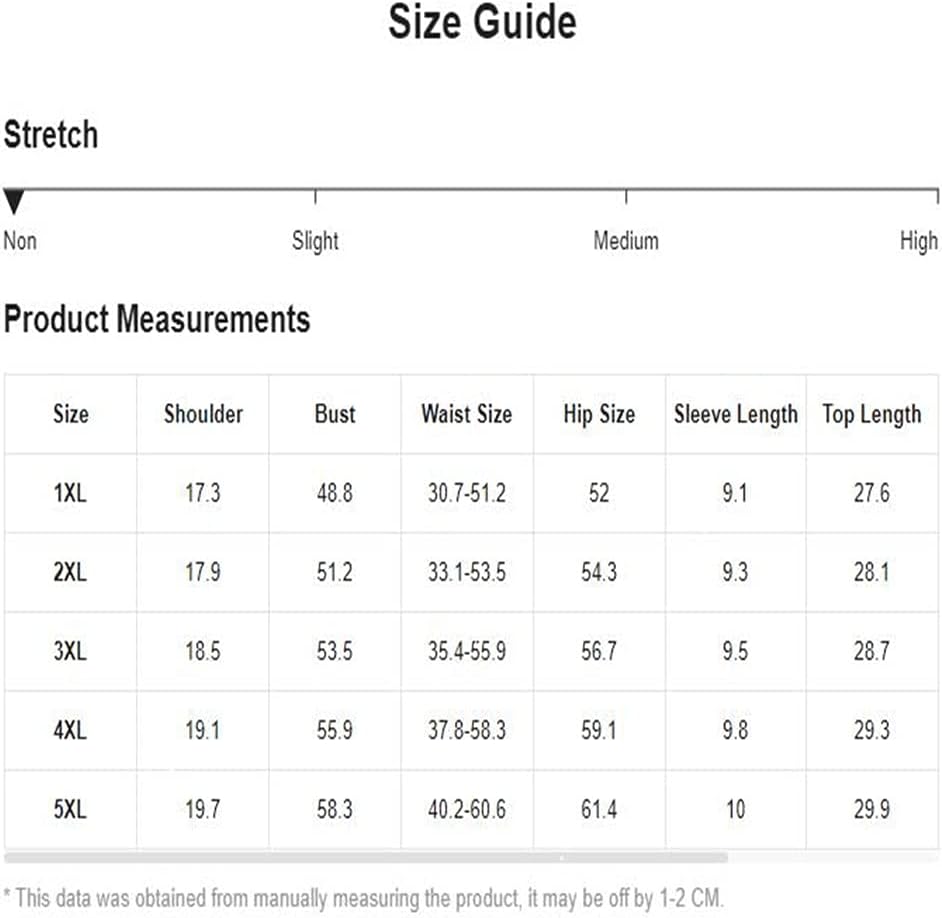
Task: Select the Waist Size column header
Action: click(467, 414)
